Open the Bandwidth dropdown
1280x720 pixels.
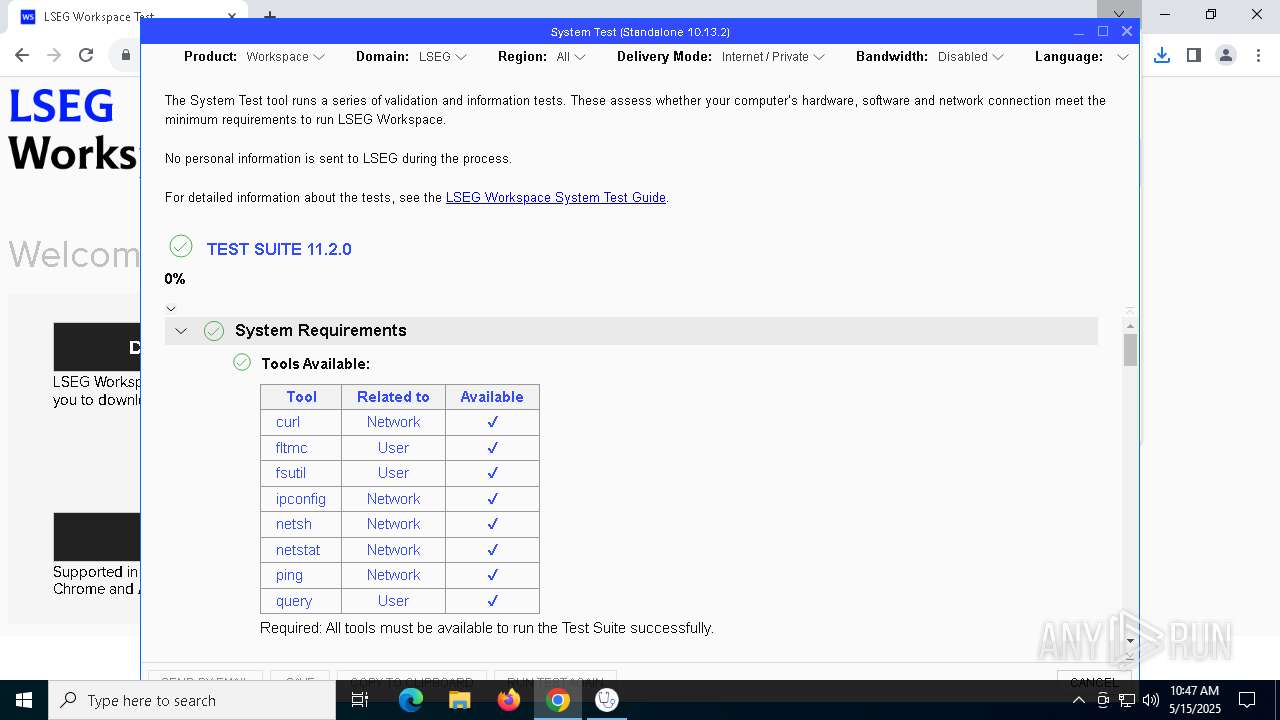(970, 57)
